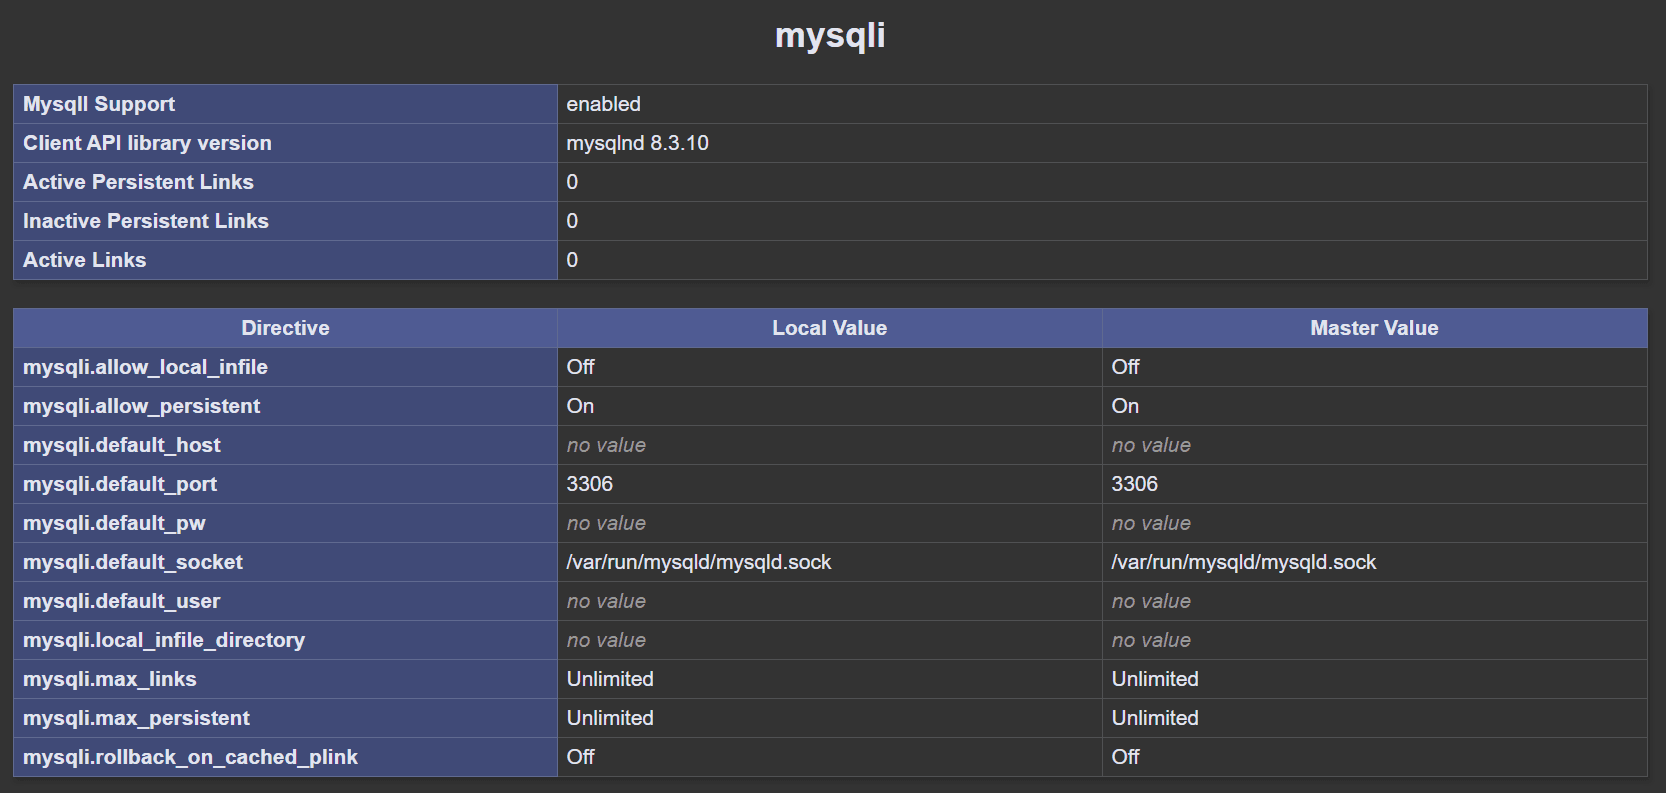1666x793 pixels.
Task: Click local 'Unlimited' for mysqli.max_links
Action: (x=610, y=679)
